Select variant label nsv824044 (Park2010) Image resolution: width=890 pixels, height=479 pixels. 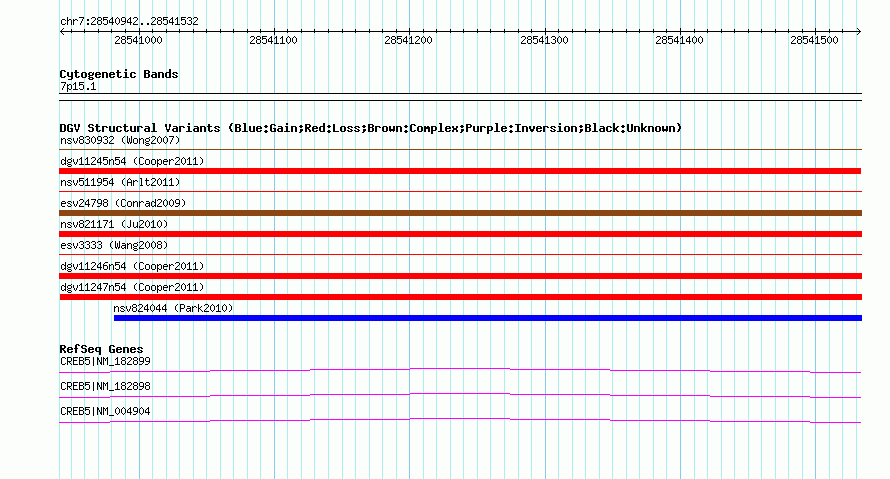coord(173,308)
